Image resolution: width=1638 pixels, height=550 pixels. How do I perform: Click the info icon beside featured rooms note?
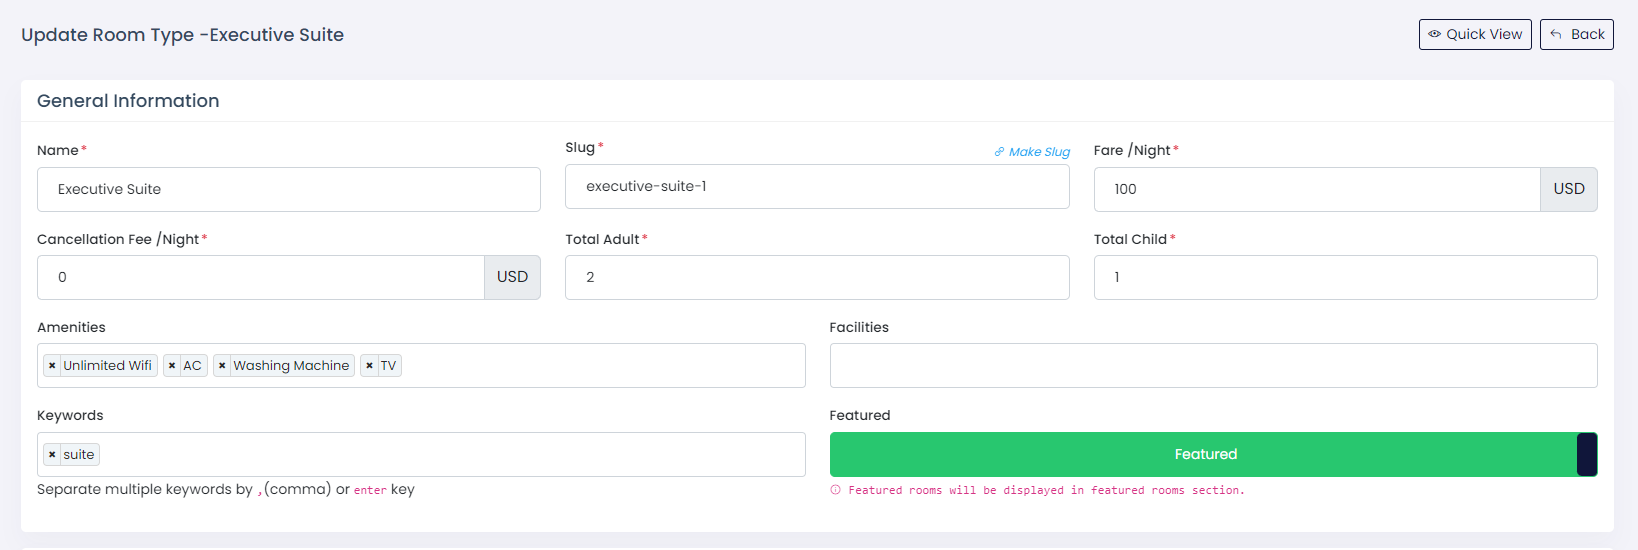coord(836,490)
